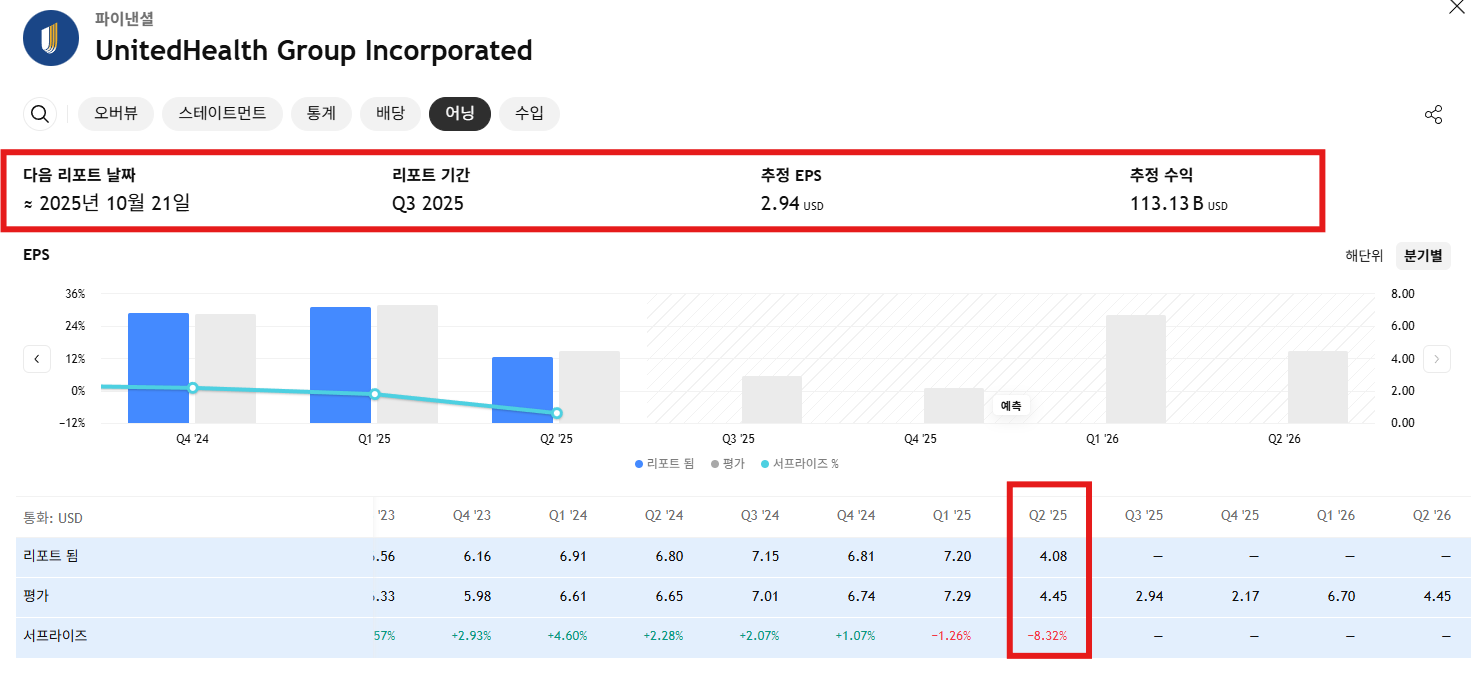Viewport: 1477px width, 679px height.
Task: Click the Q2 '25 column header
Action: [1048, 516]
